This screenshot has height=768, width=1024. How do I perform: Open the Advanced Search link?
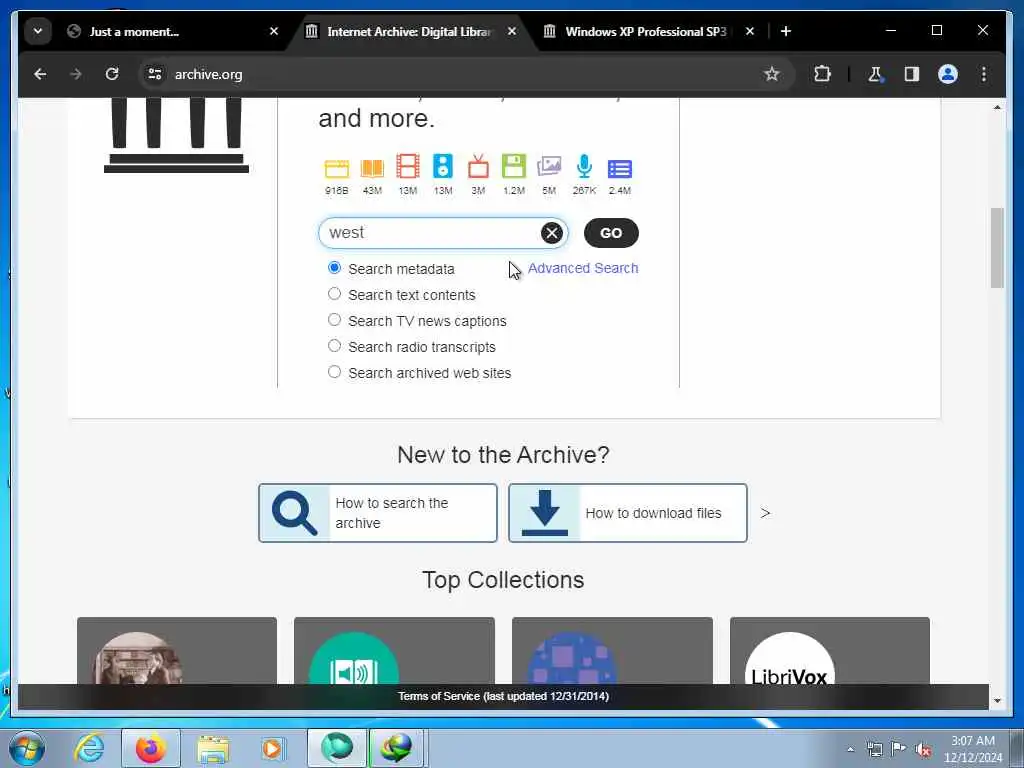pos(583,268)
